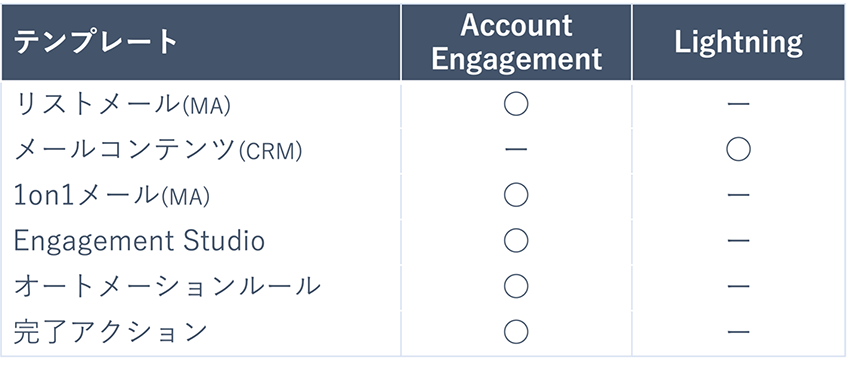Click circle for Engagement Studio under Account Engagement
Viewport: 850px width, 370px height.
pos(516,241)
